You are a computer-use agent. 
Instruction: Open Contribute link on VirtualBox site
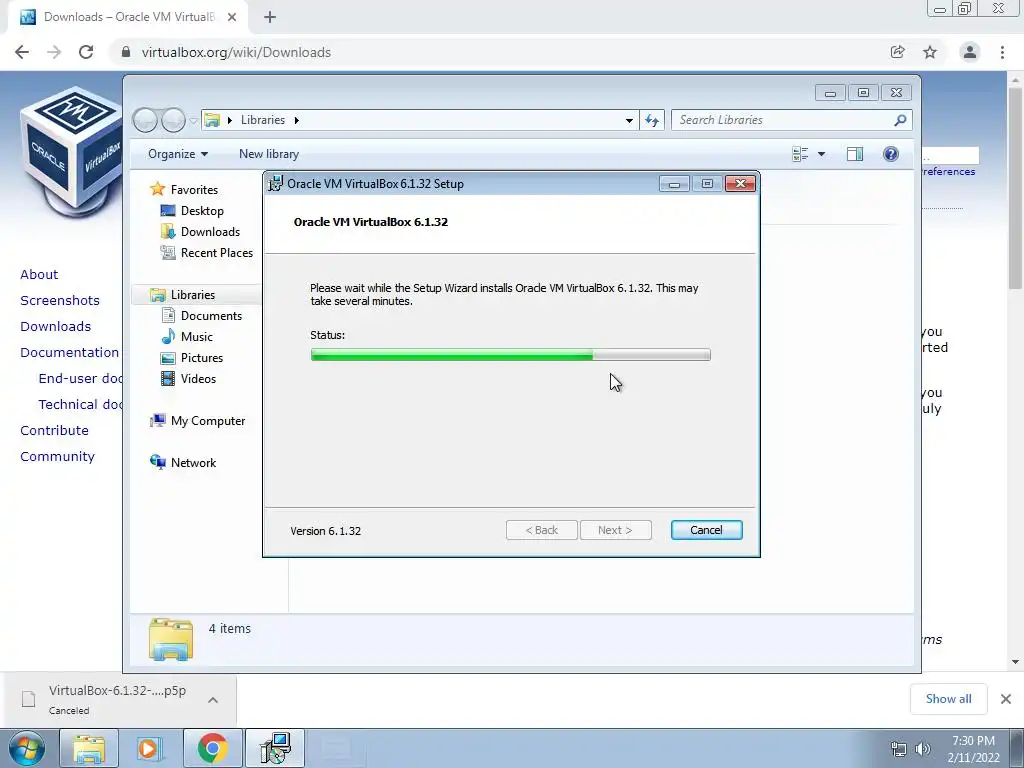point(54,430)
